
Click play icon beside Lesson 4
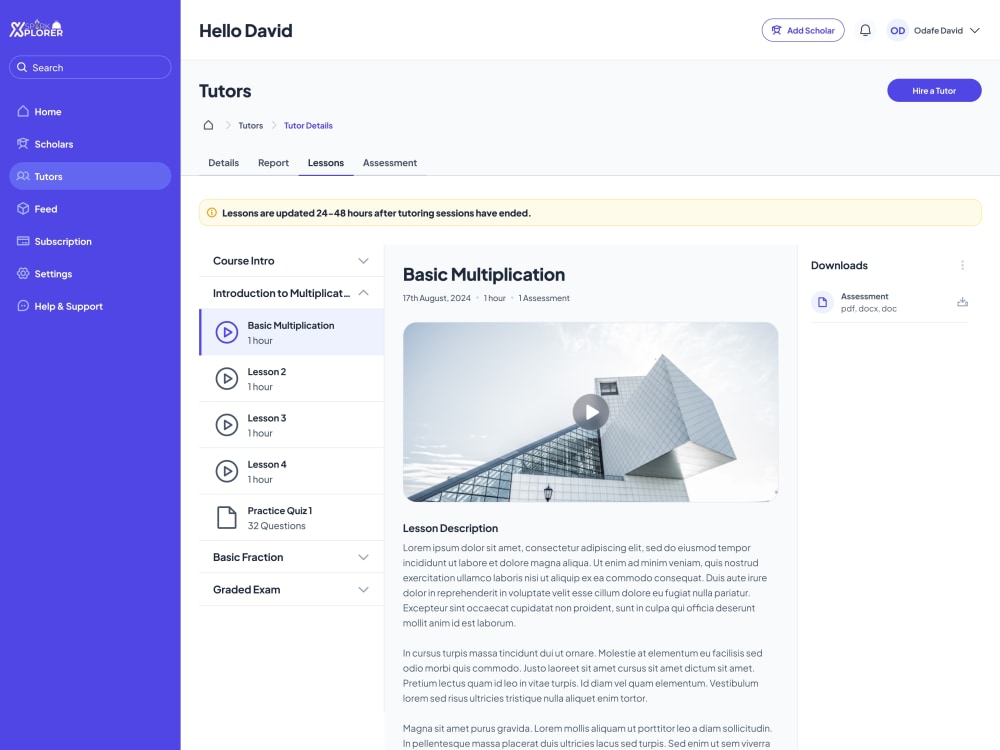click(226, 471)
